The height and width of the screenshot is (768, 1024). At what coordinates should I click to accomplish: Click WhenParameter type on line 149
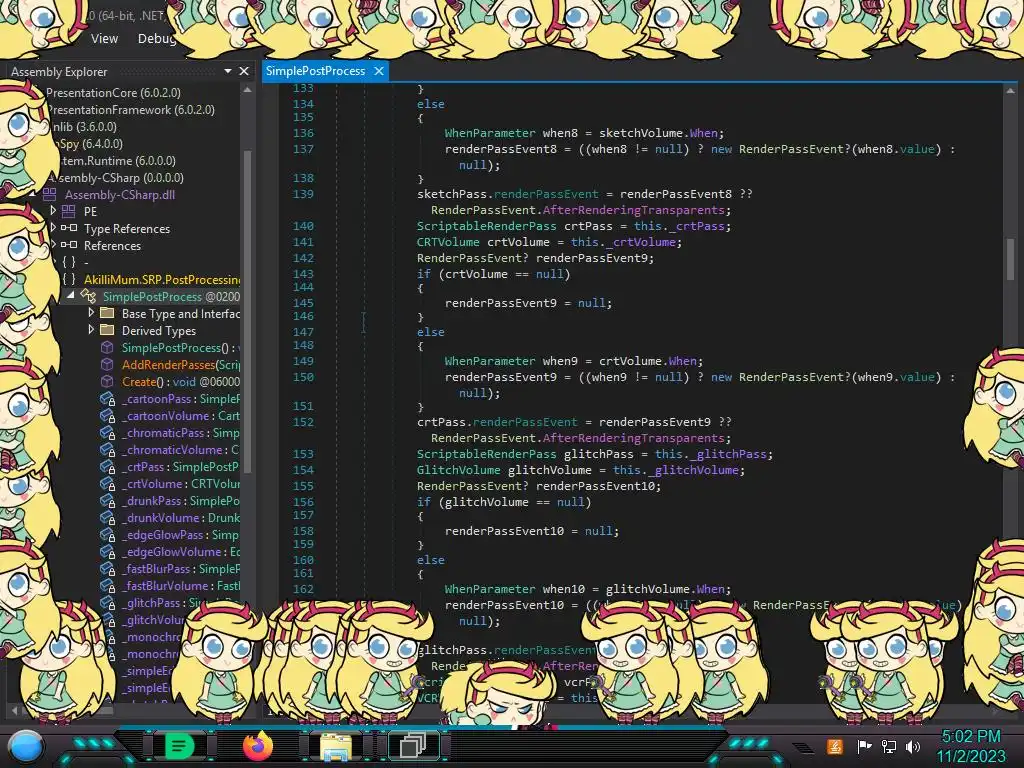coord(490,361)
